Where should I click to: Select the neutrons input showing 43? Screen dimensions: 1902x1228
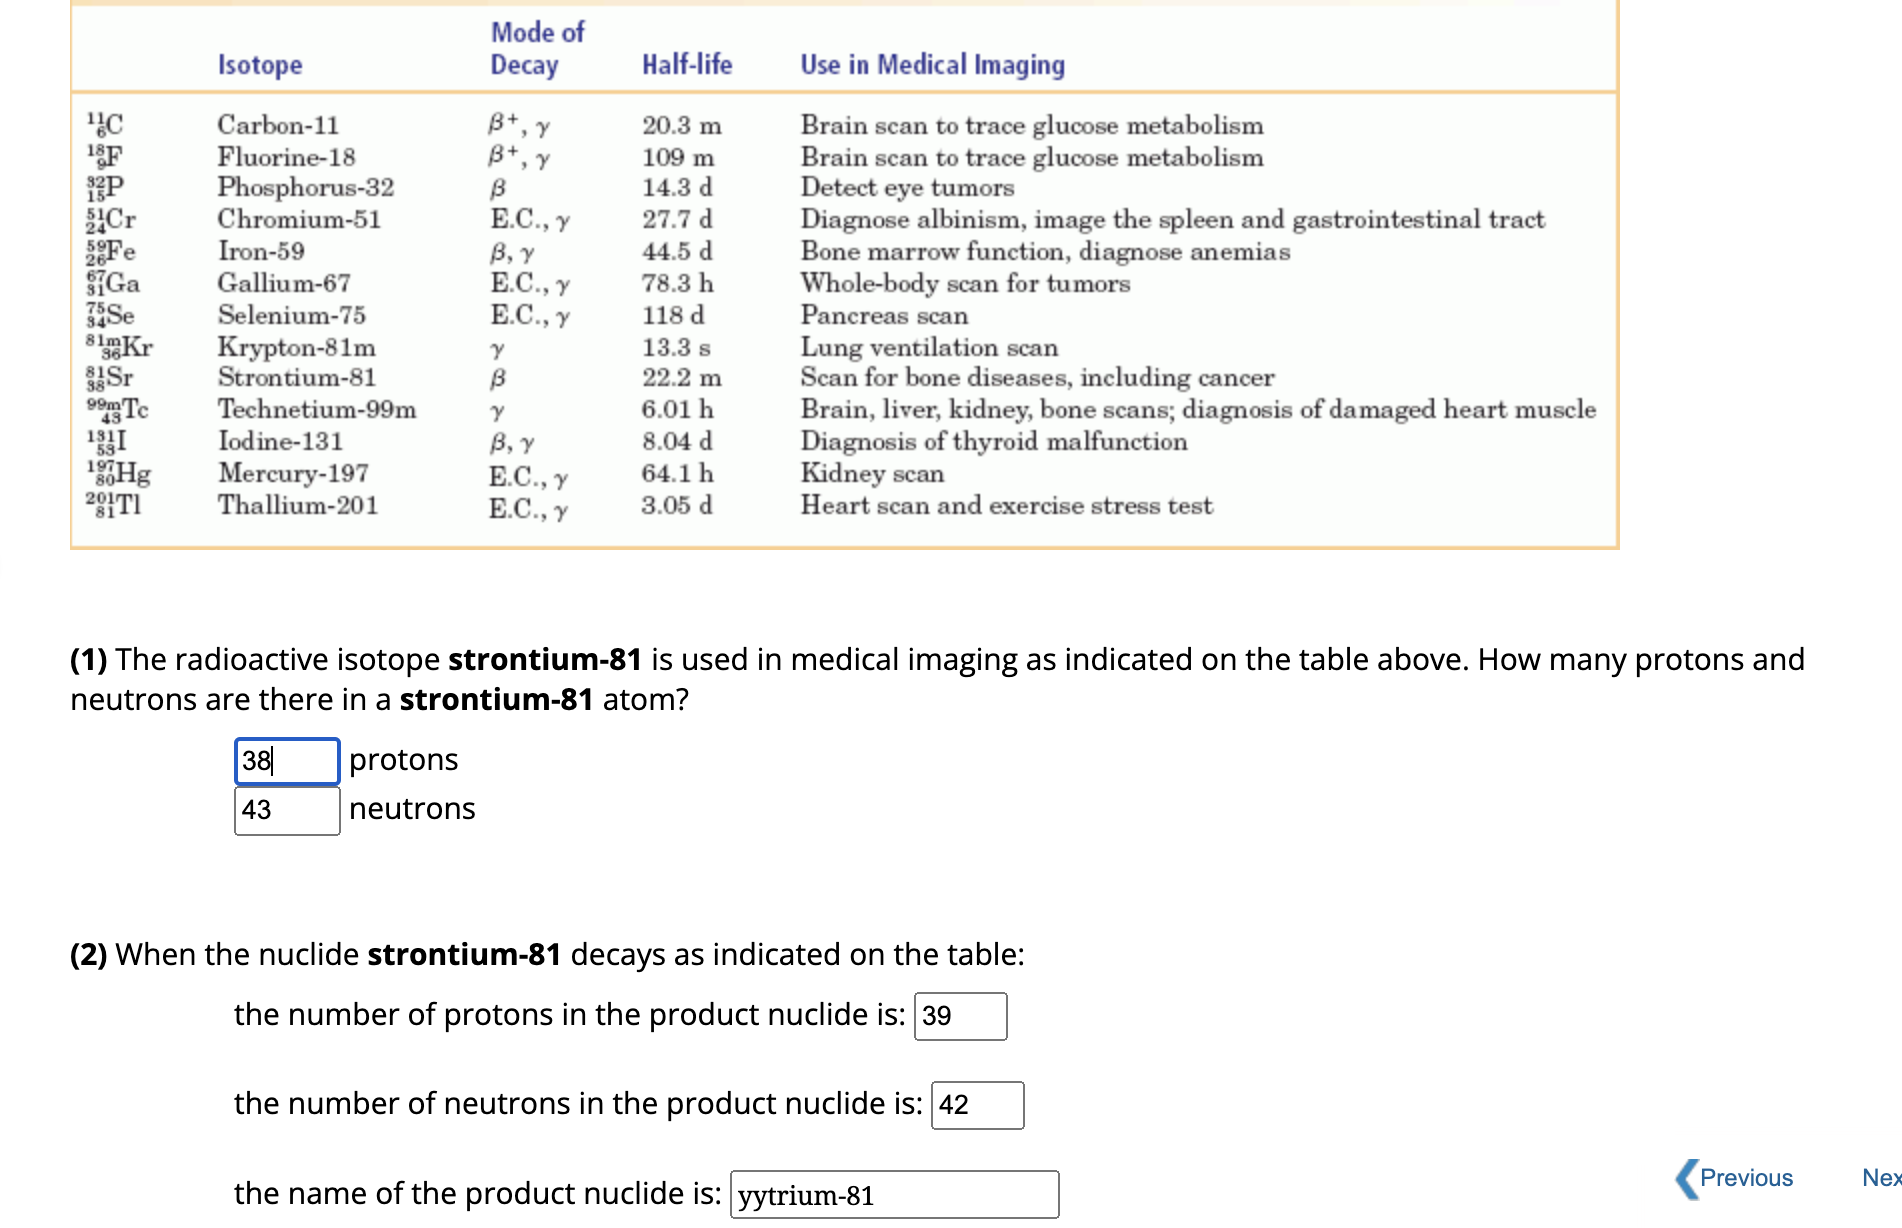click(x=287, y=810)
